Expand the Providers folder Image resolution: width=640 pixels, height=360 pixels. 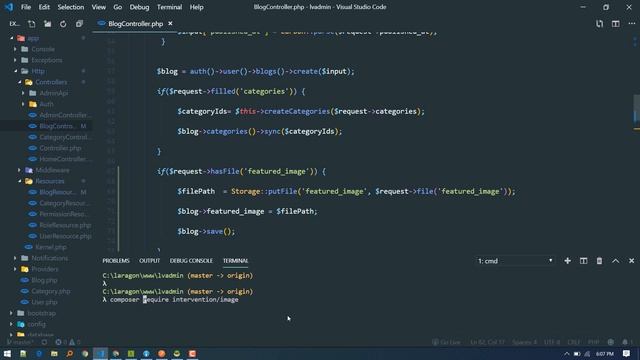[x=45, y=269]
